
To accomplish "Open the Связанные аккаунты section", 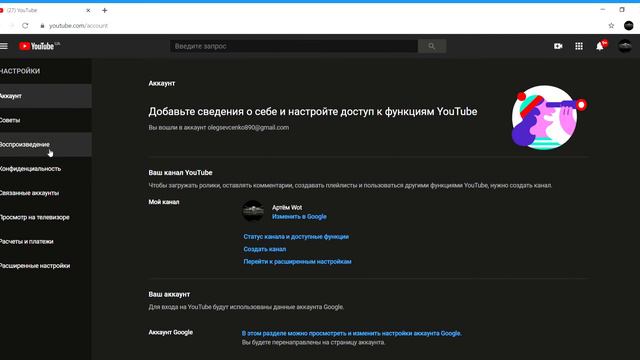I will click(46, 193).
